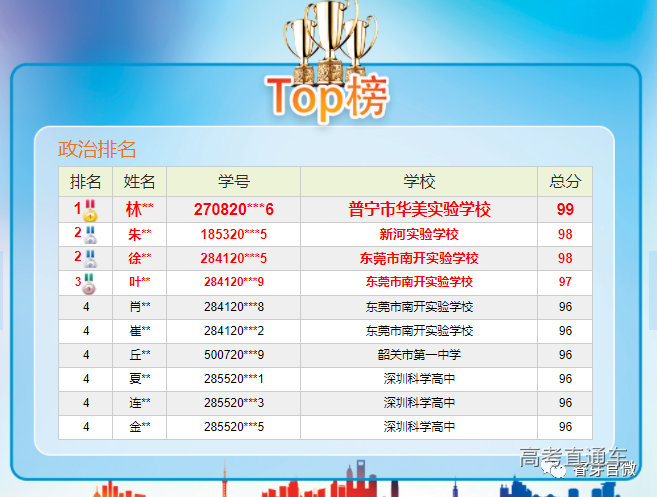Select the name 丘** in the ranking
The image size is (657, 497).
(x=139, y=355)
